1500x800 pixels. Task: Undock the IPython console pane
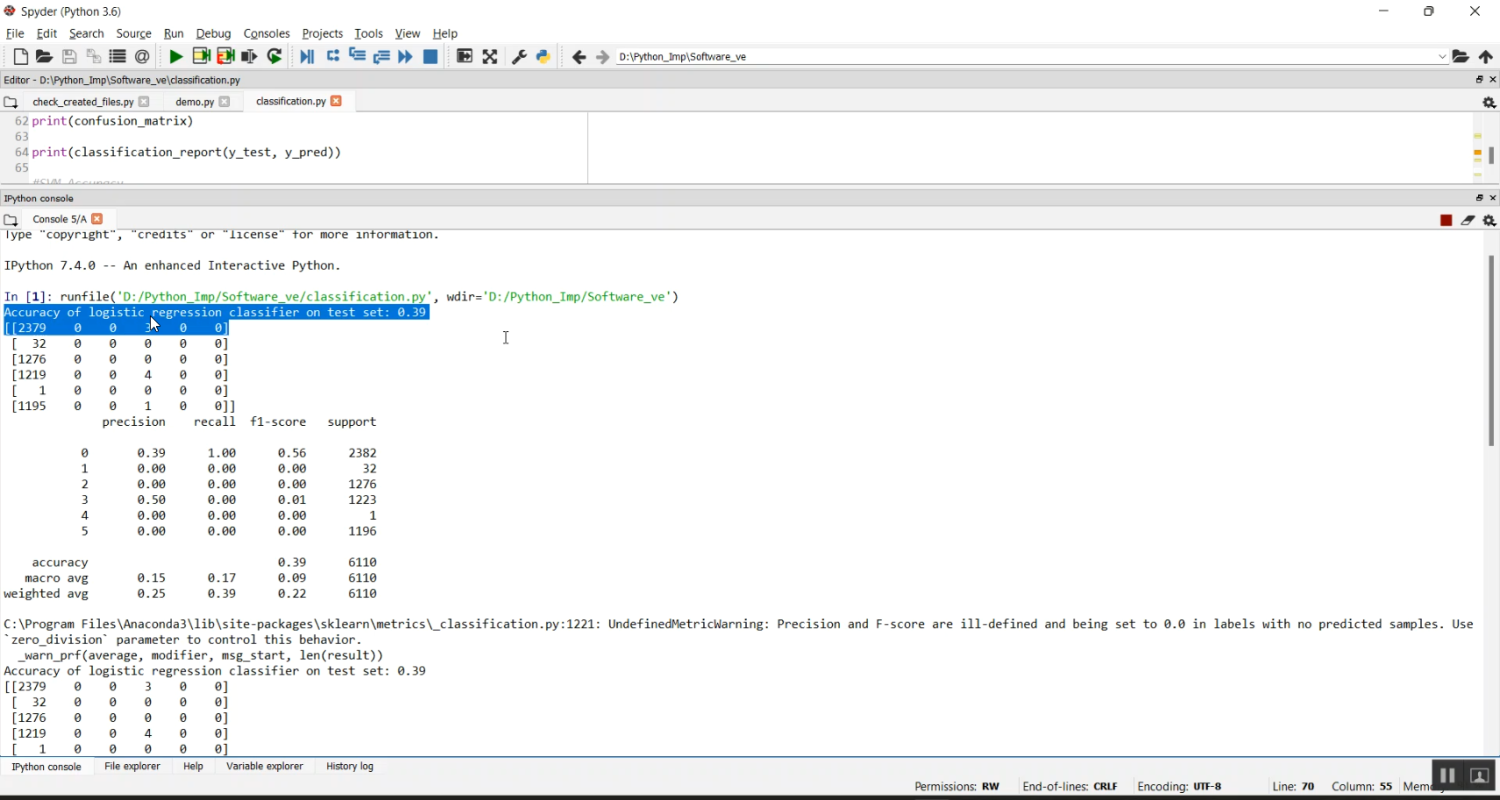click(1480, 198)
